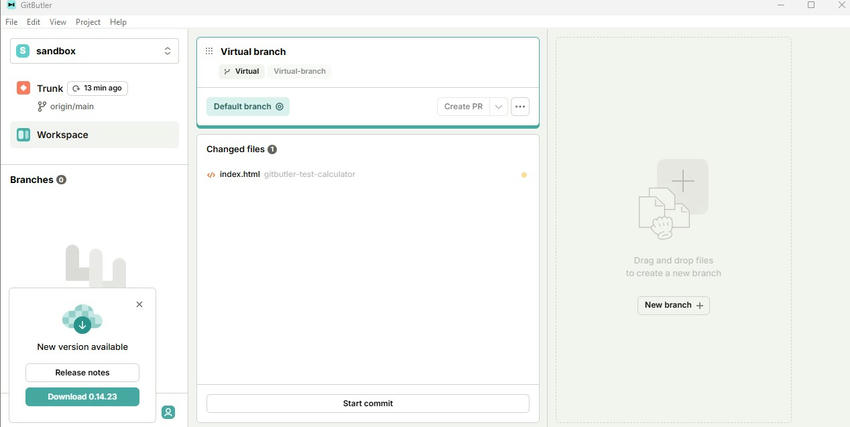Click the orange Trunk icon
The width and height of the screenshot is (850, 427).
23,88
